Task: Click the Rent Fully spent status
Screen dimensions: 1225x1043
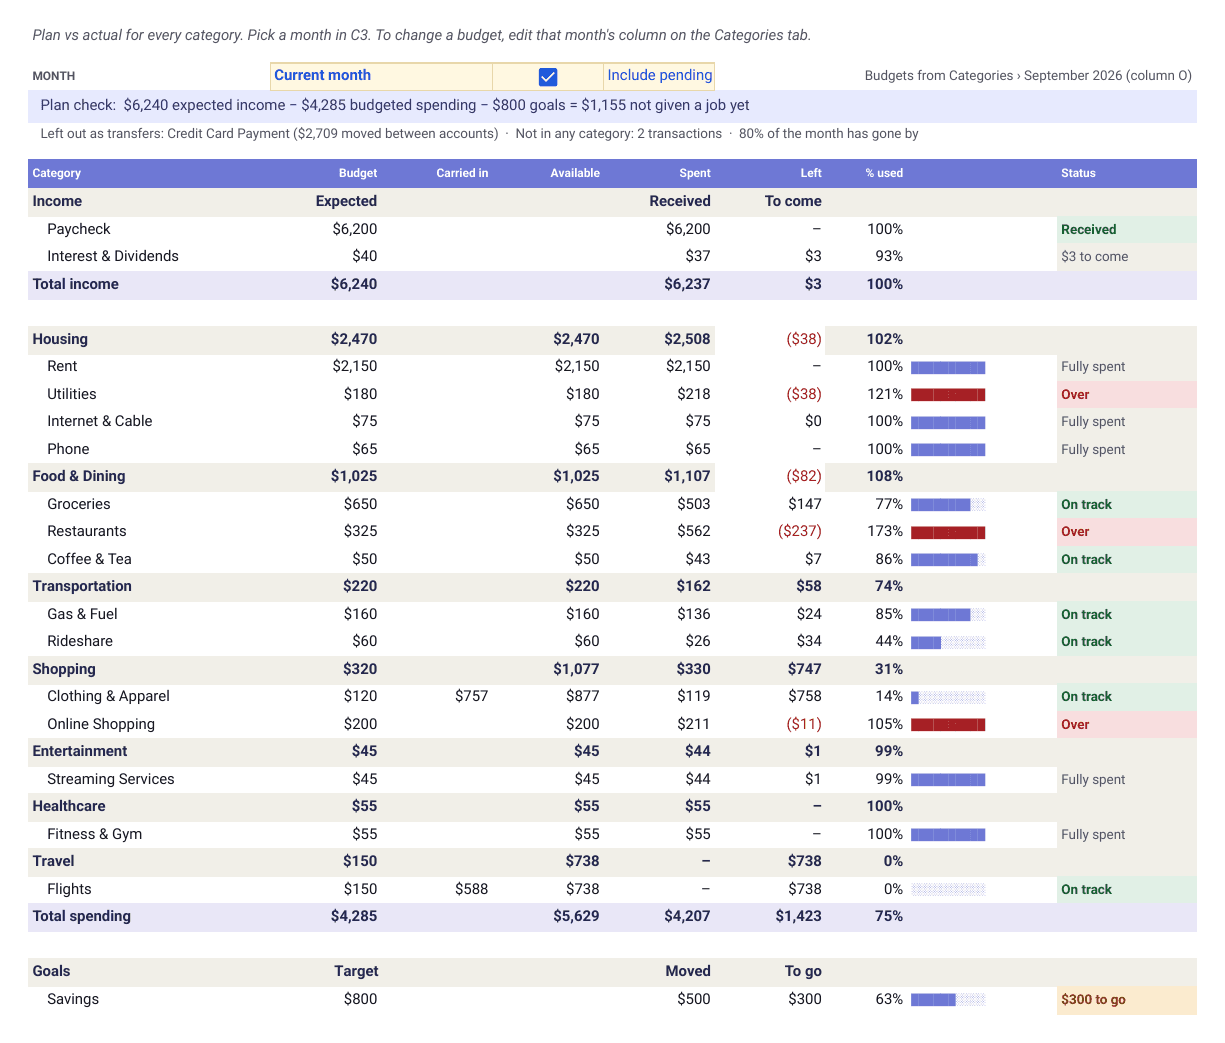Action: click(1093, 367)
